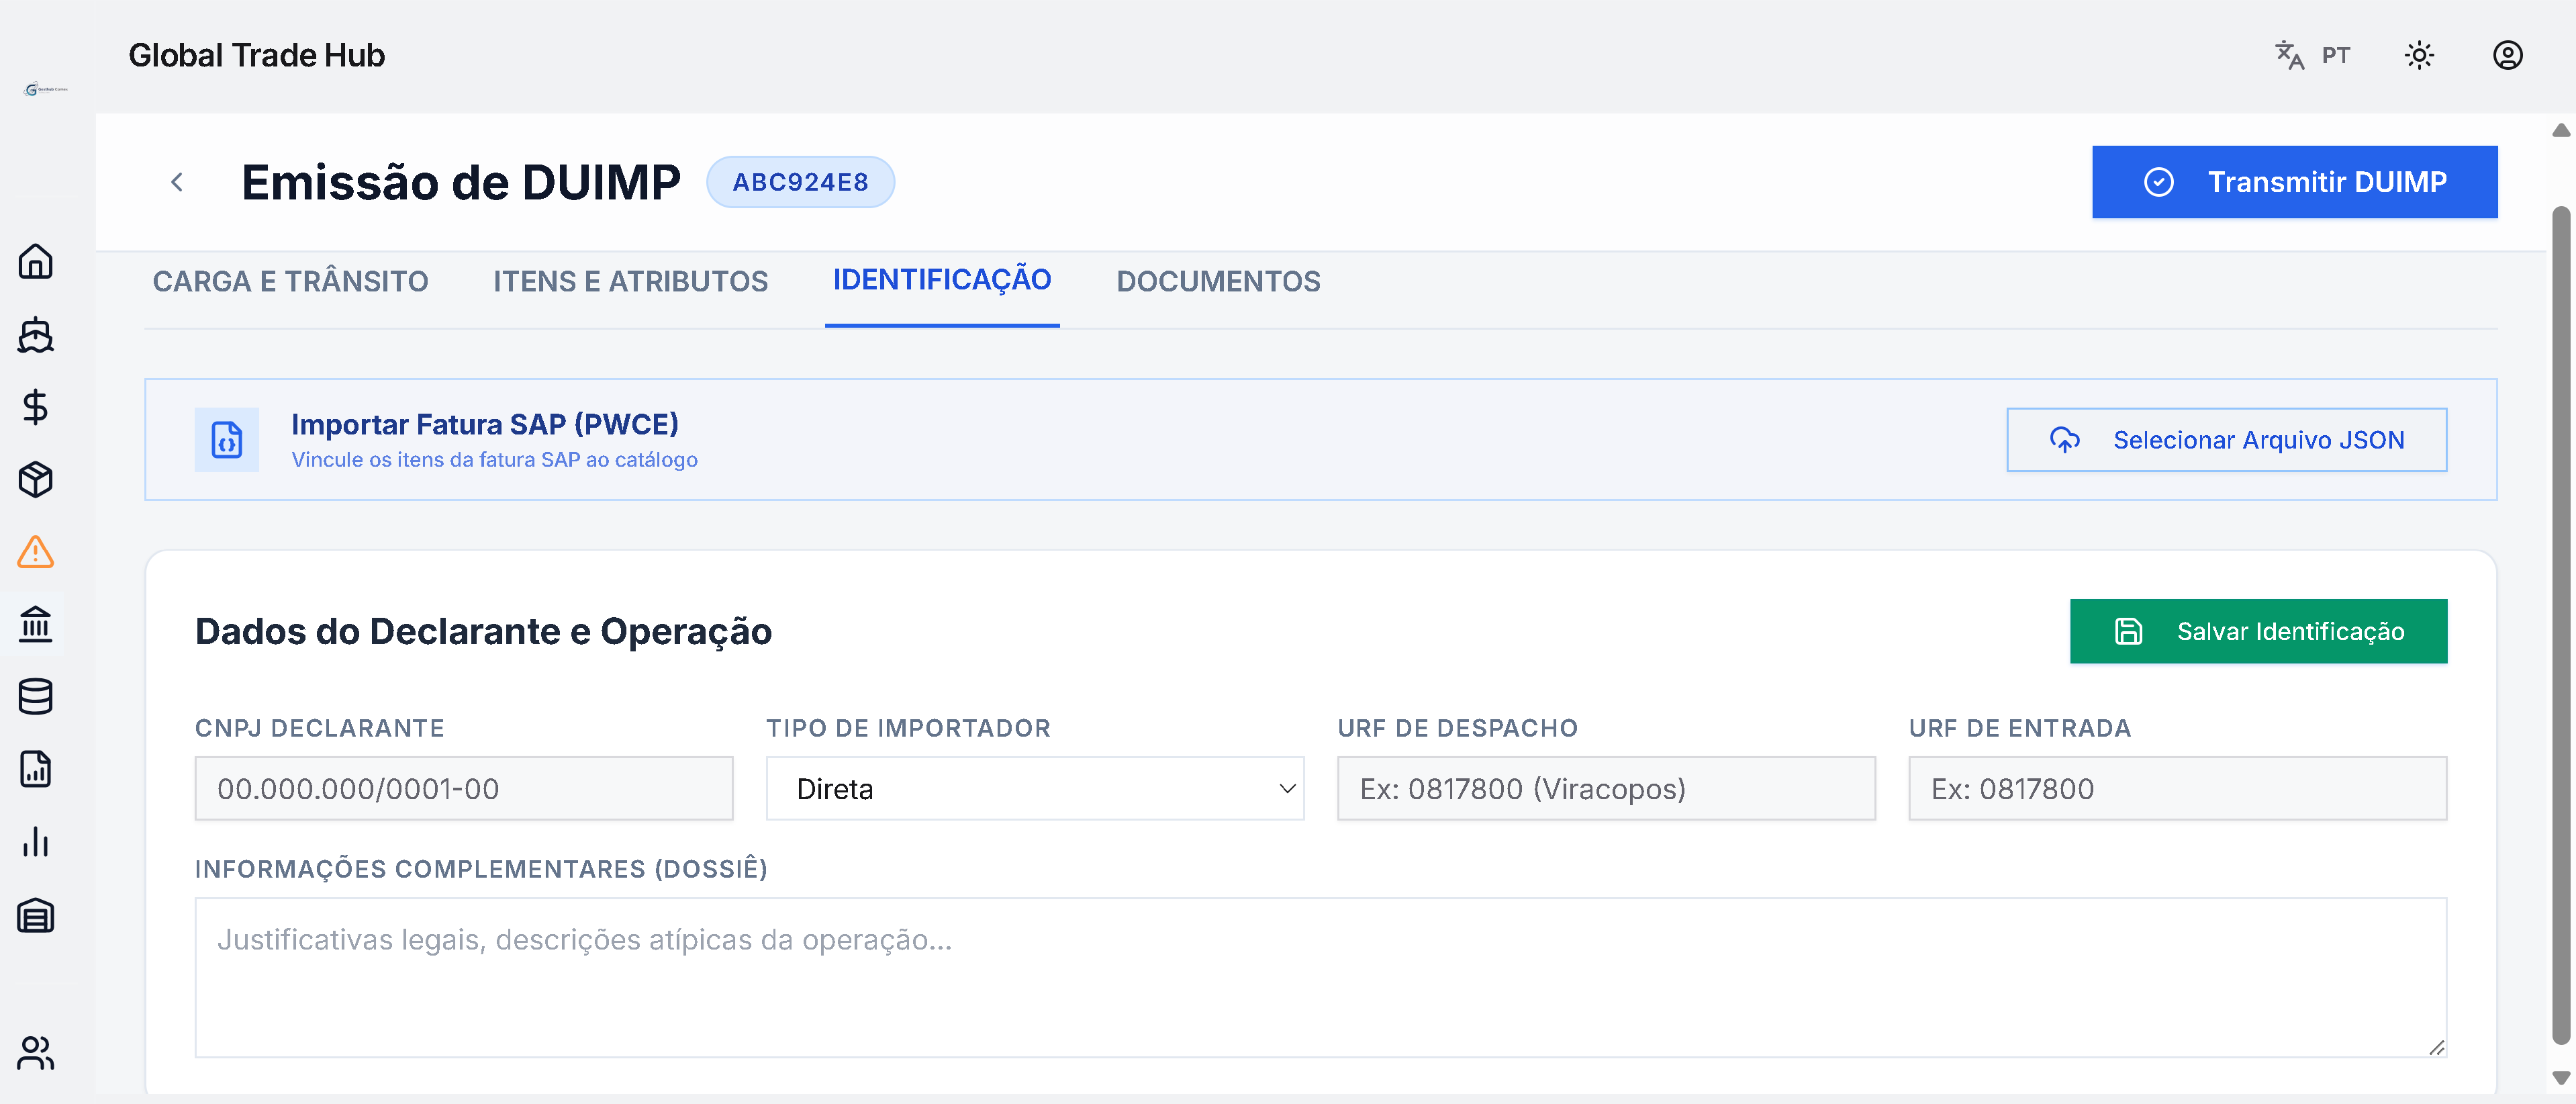The width and height of the screenshot is (2576, 1104).
Task: Focus the CNPJ Declarante field
Action: (464, 789)
